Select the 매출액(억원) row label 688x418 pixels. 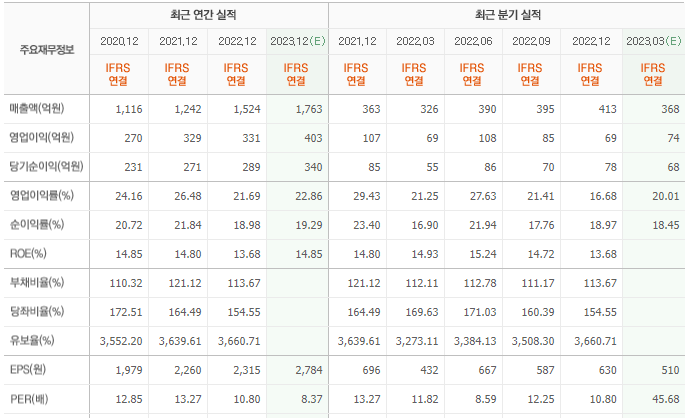pos(37,108)
